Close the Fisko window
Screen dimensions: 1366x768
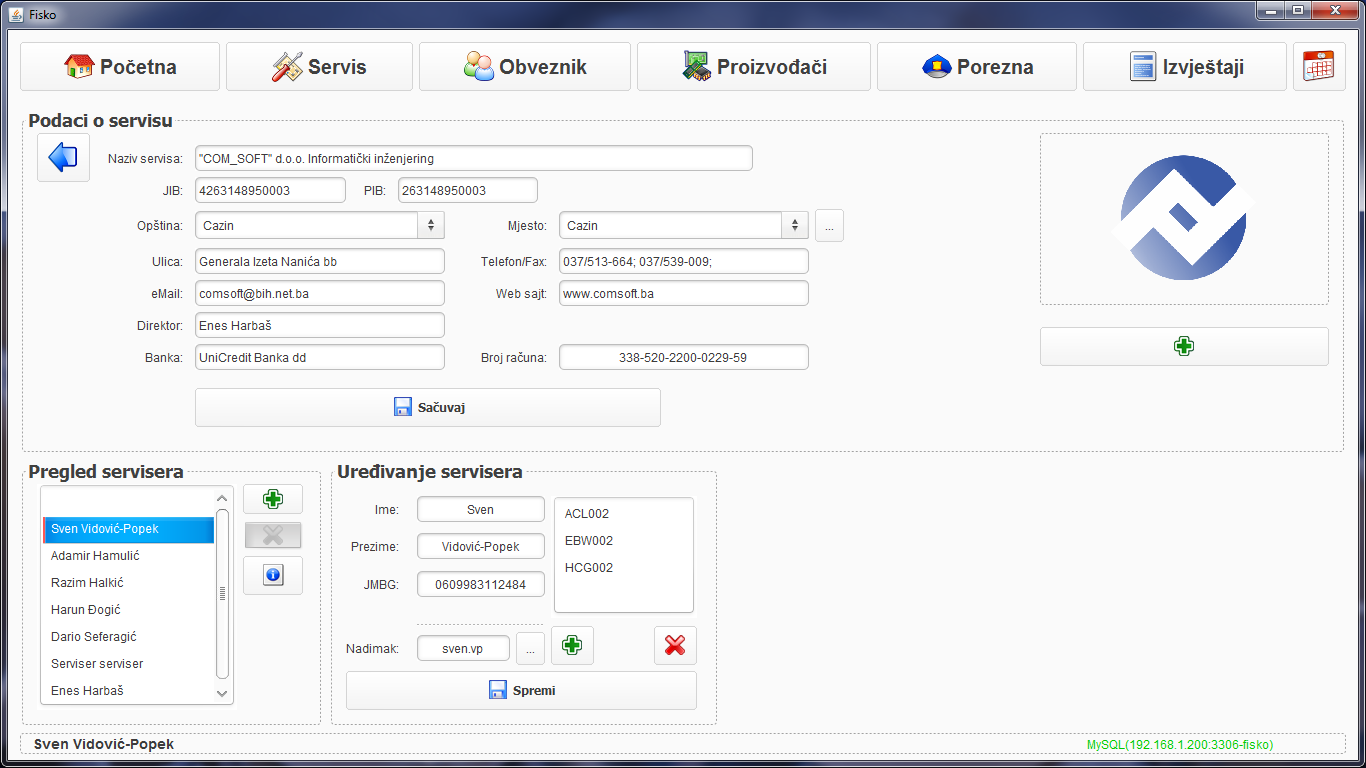[1335, 11]
